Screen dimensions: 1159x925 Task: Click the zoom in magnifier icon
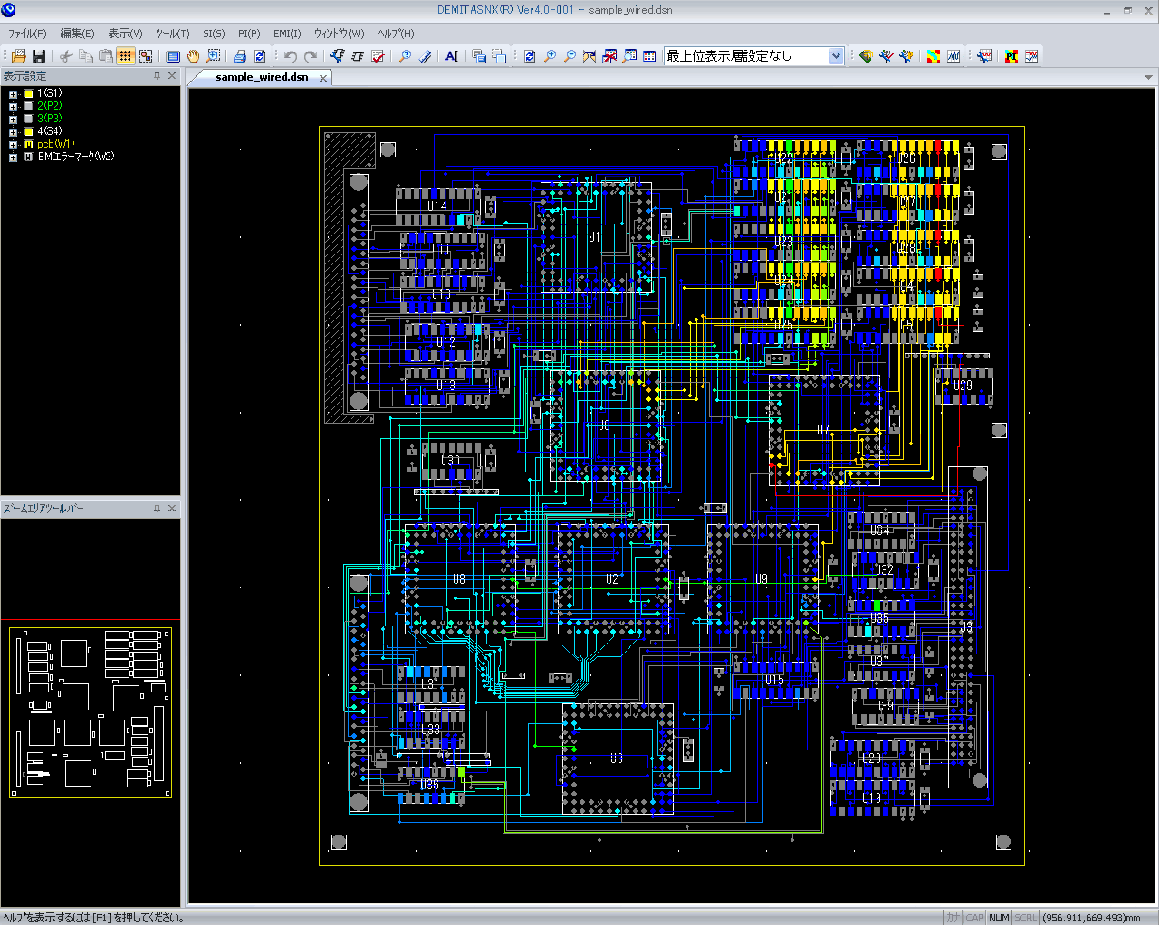coord(550,56)
